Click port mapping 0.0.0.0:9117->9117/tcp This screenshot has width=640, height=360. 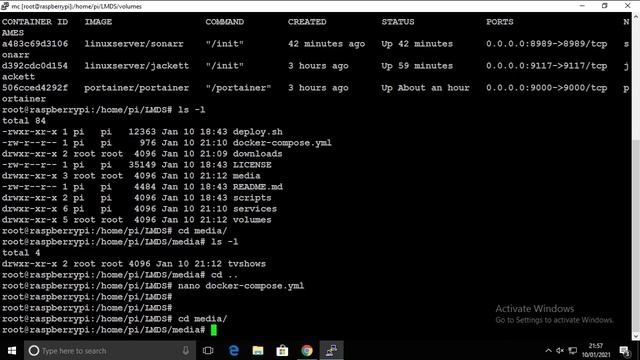(547, 66)
